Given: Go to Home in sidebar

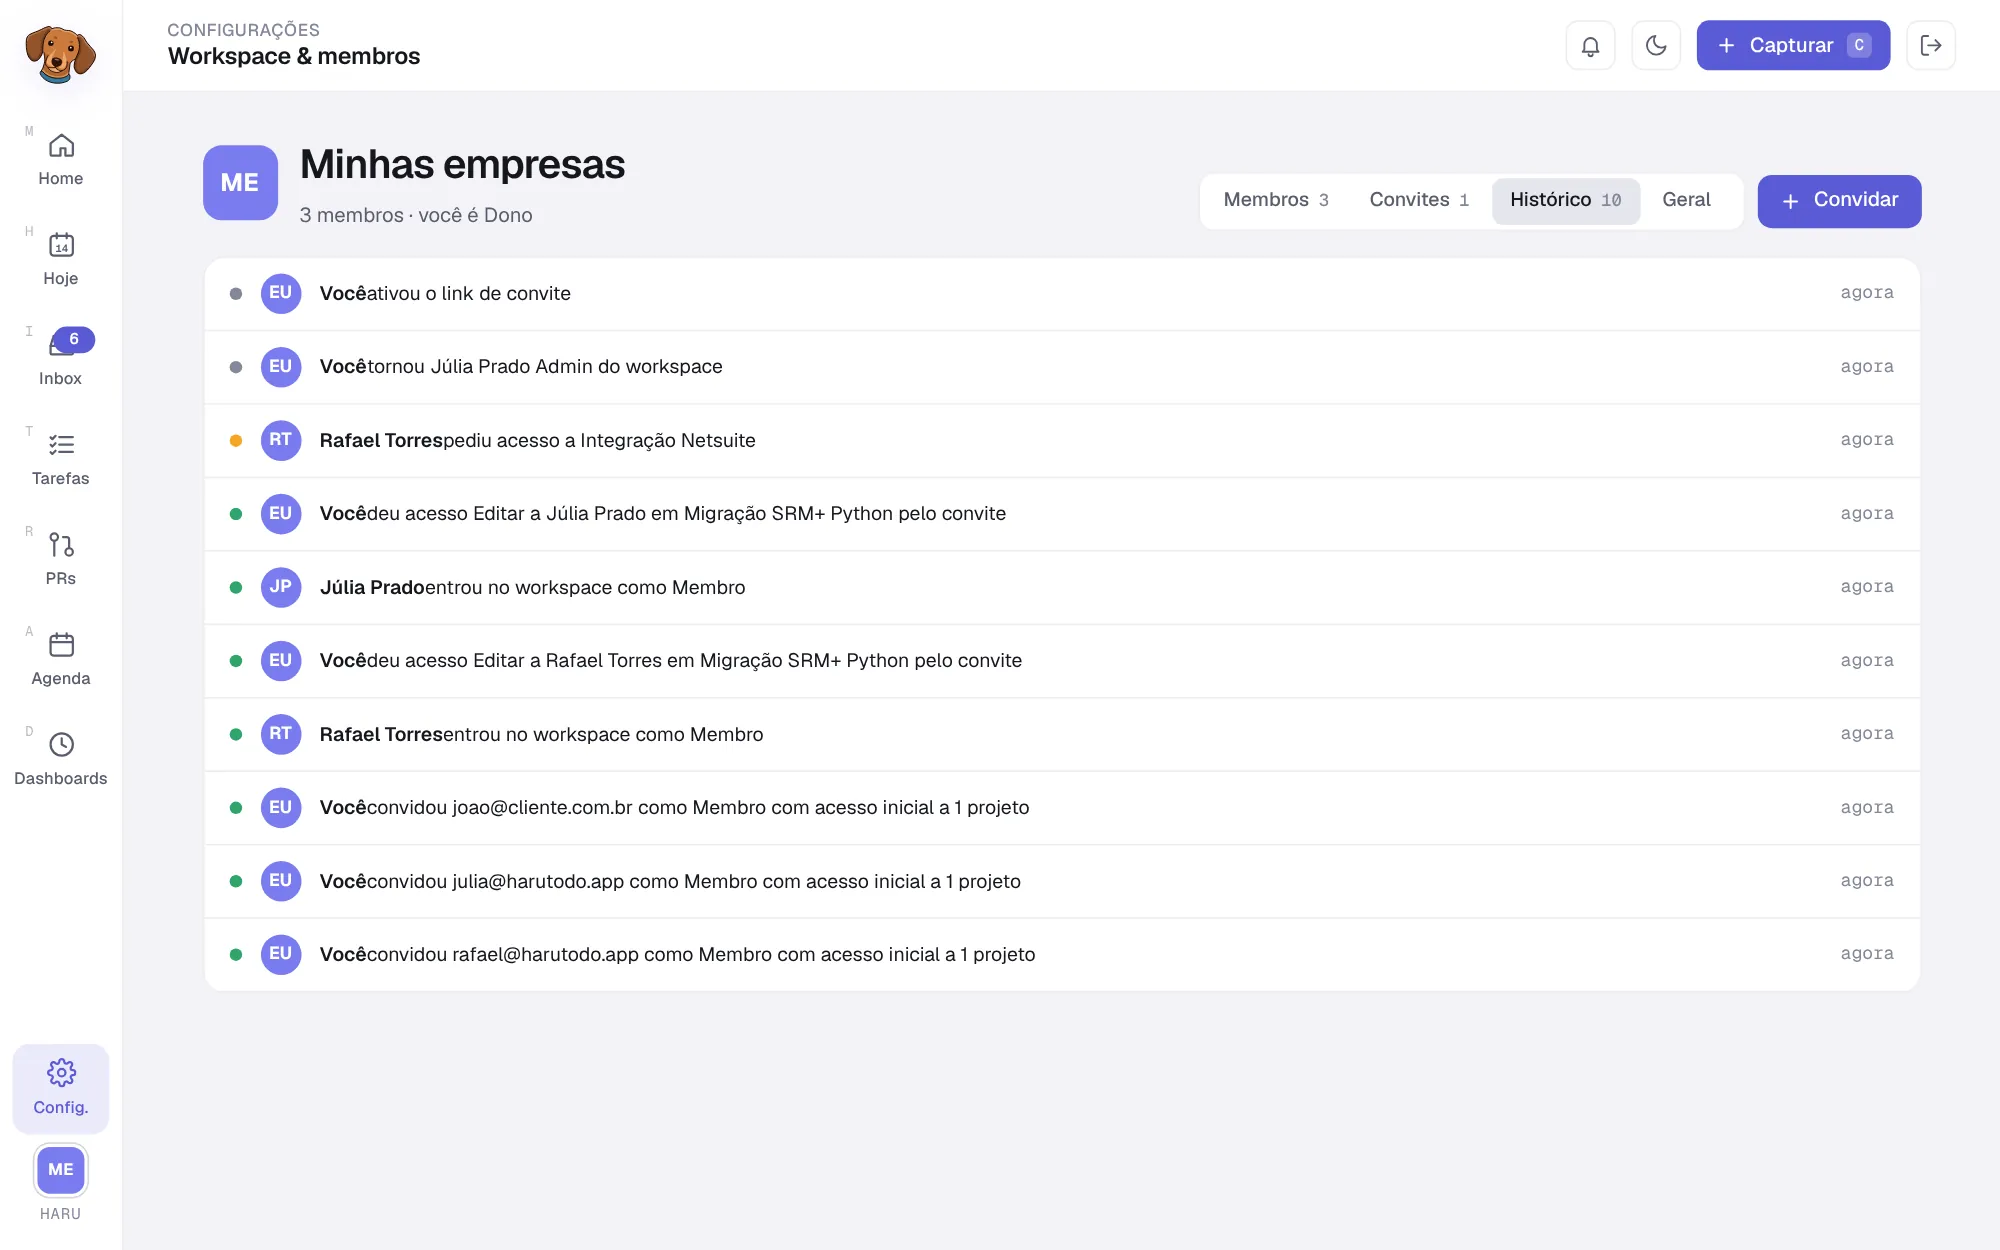Looking at the screenshot, I should tap(61, 160).
